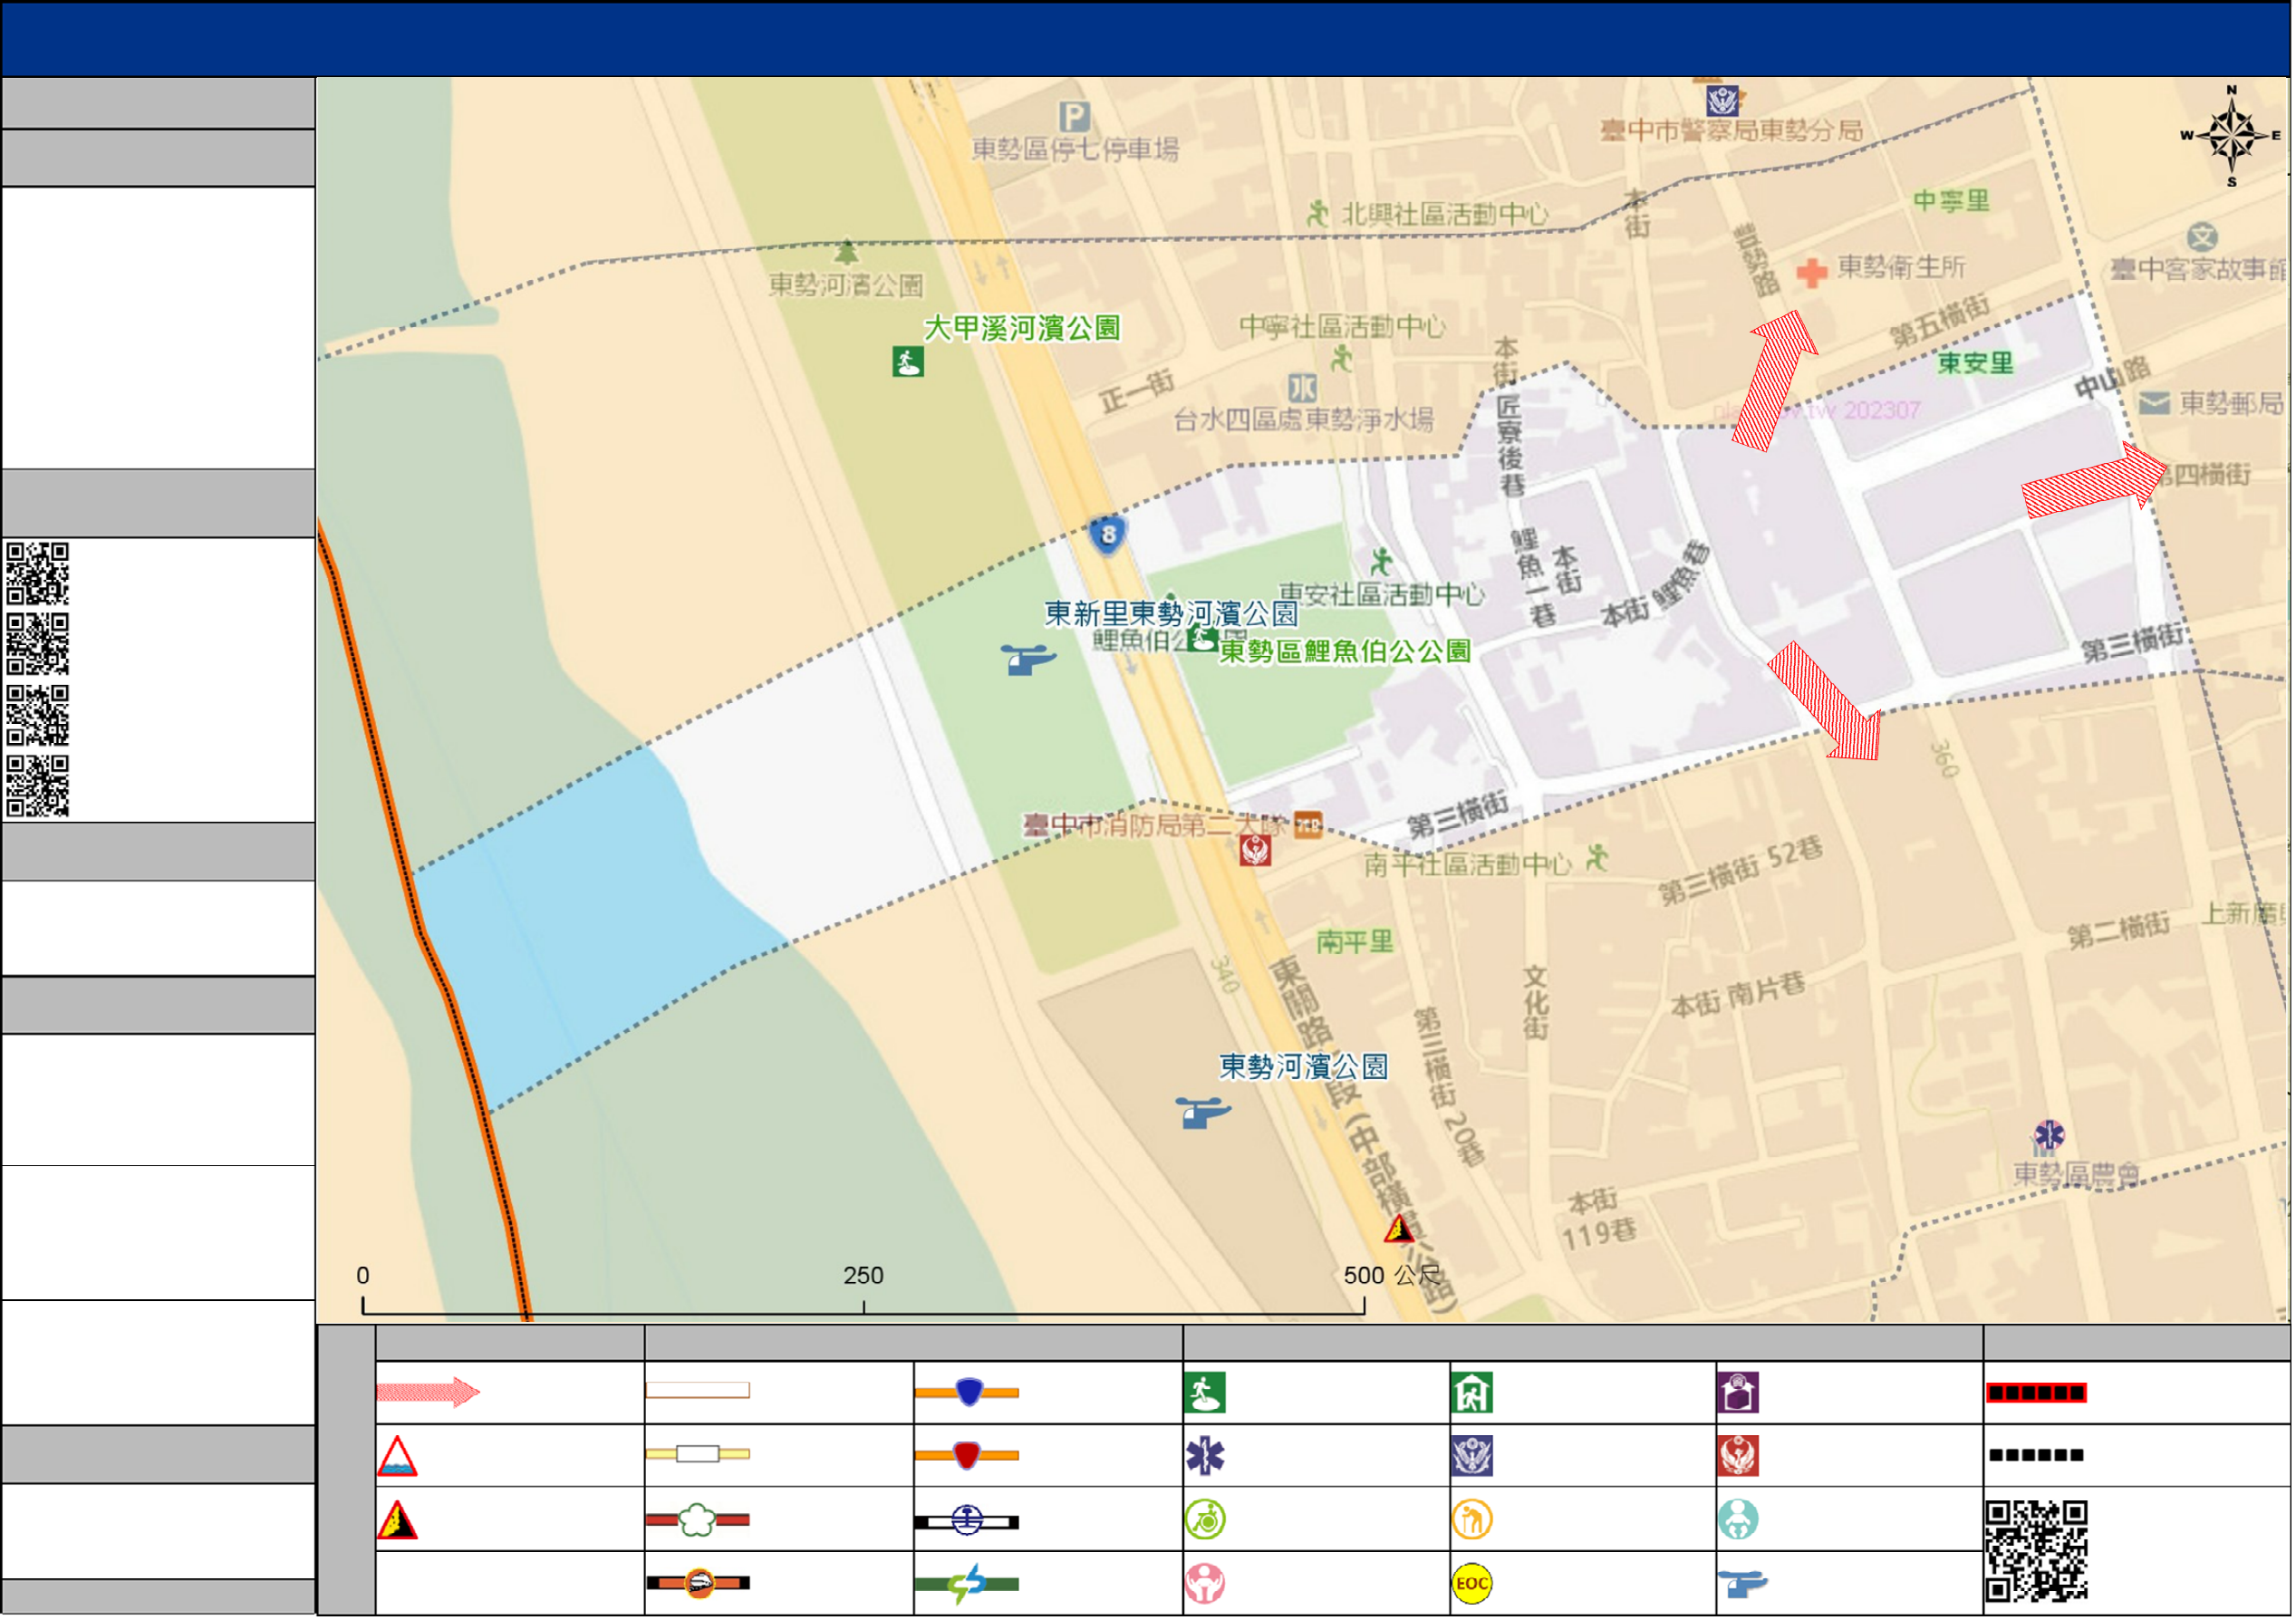Click the 東新里東勢河濱公園 label
The image size is (2296, 1620).
pyautogui.click(x=1172, y=614)
